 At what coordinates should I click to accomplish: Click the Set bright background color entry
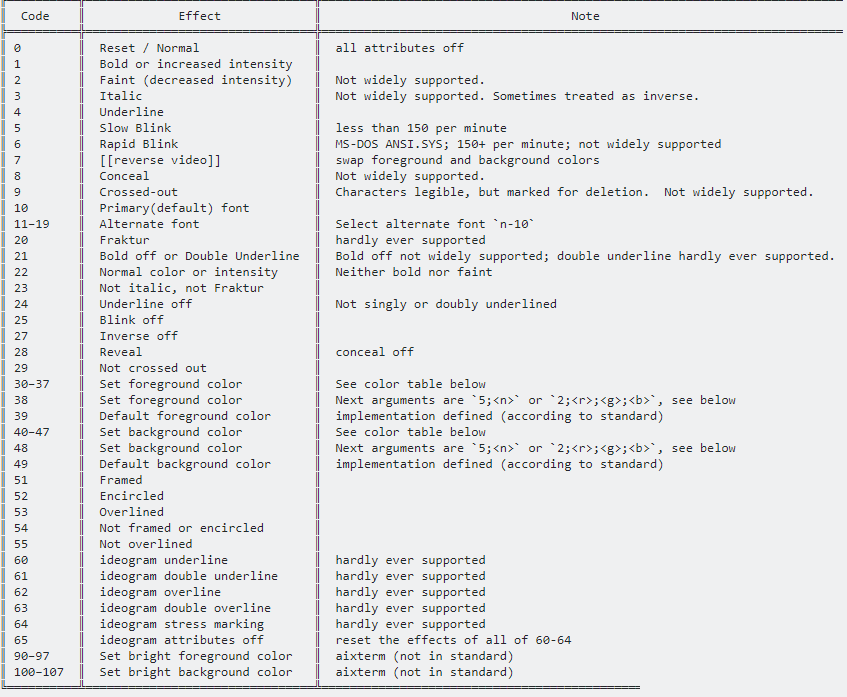(196, 672)
